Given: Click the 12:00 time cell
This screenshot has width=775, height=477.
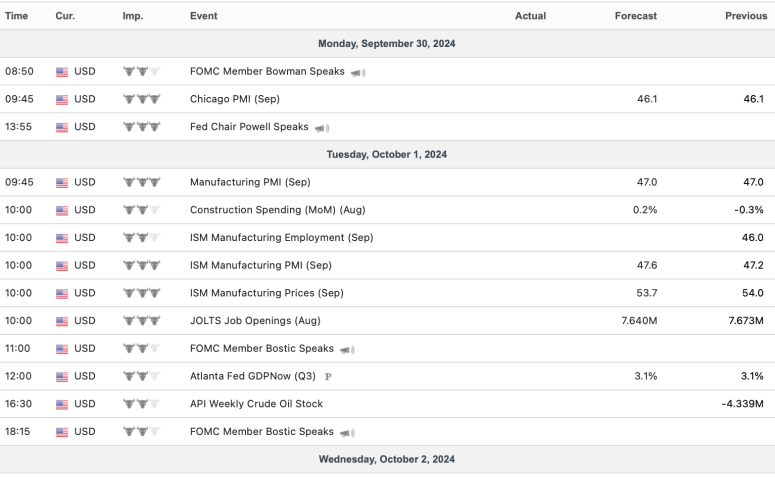Looking at the screenshot, I should (18, 376).
